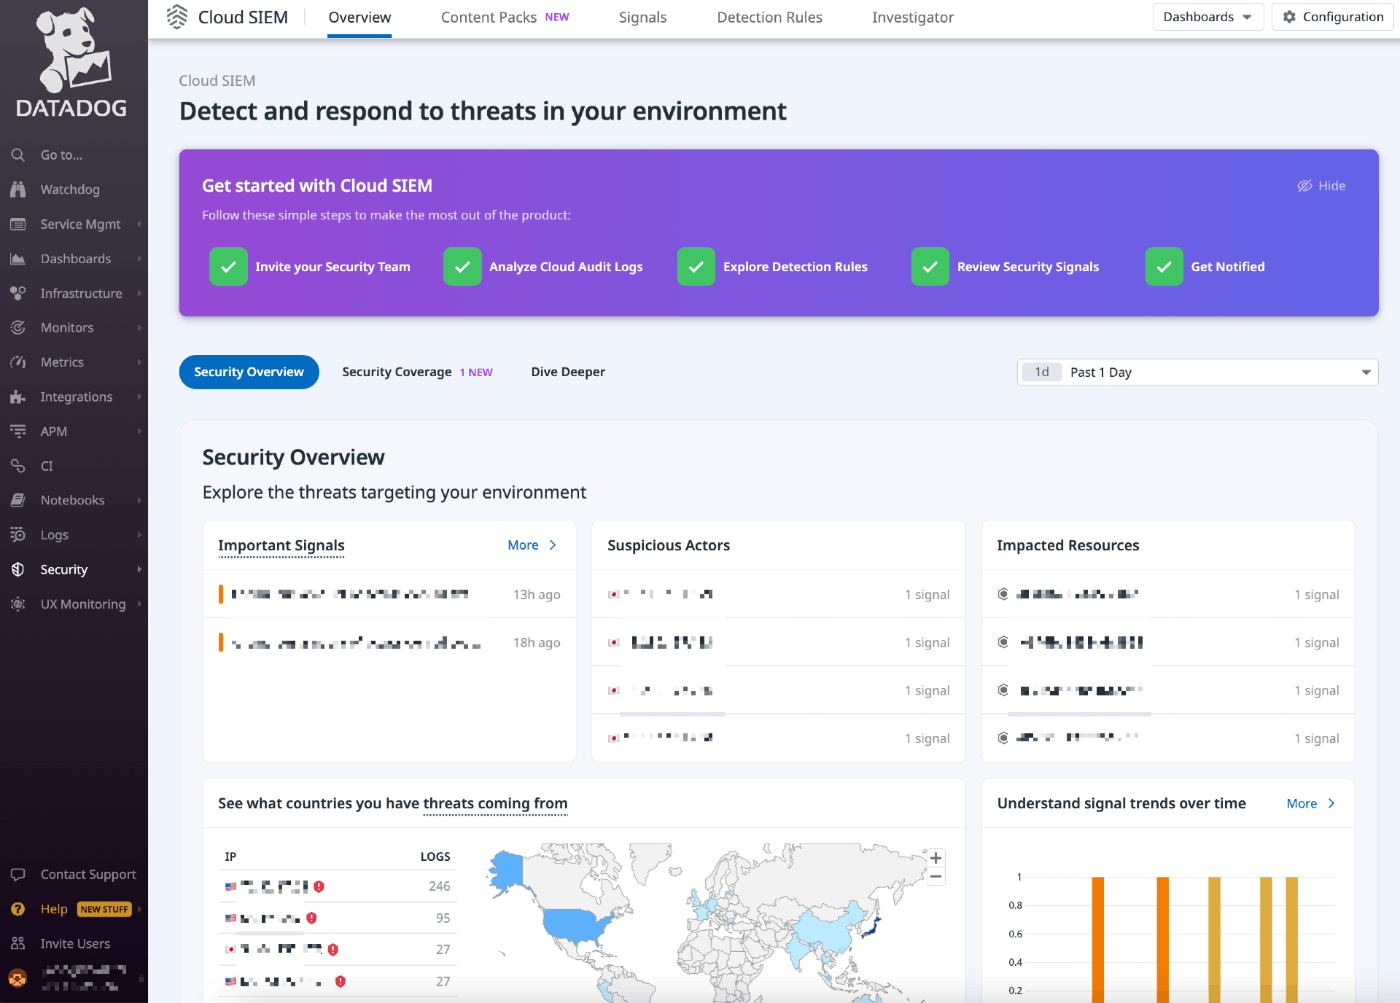Click the Configuration button
The image size is (1400, 1003).
point(1332,17)
